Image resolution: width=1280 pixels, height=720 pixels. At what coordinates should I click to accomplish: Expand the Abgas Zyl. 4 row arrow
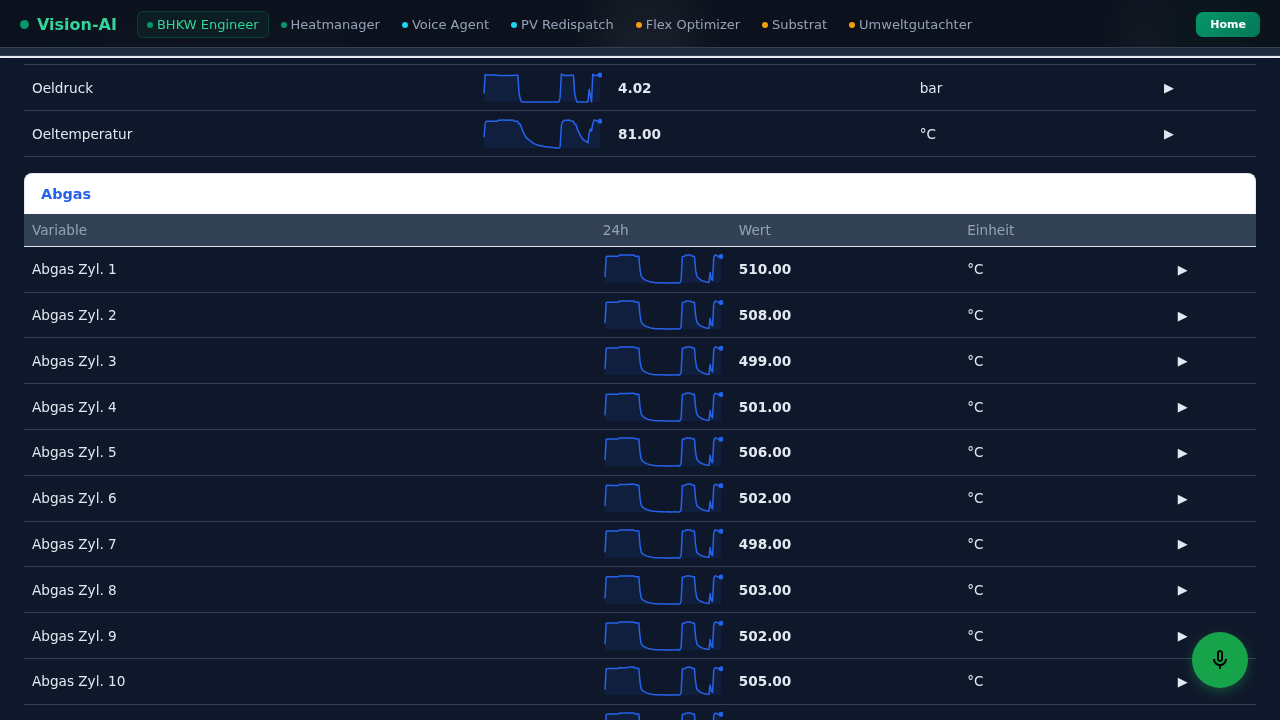pyautogui.click(x=1182, y=407)
